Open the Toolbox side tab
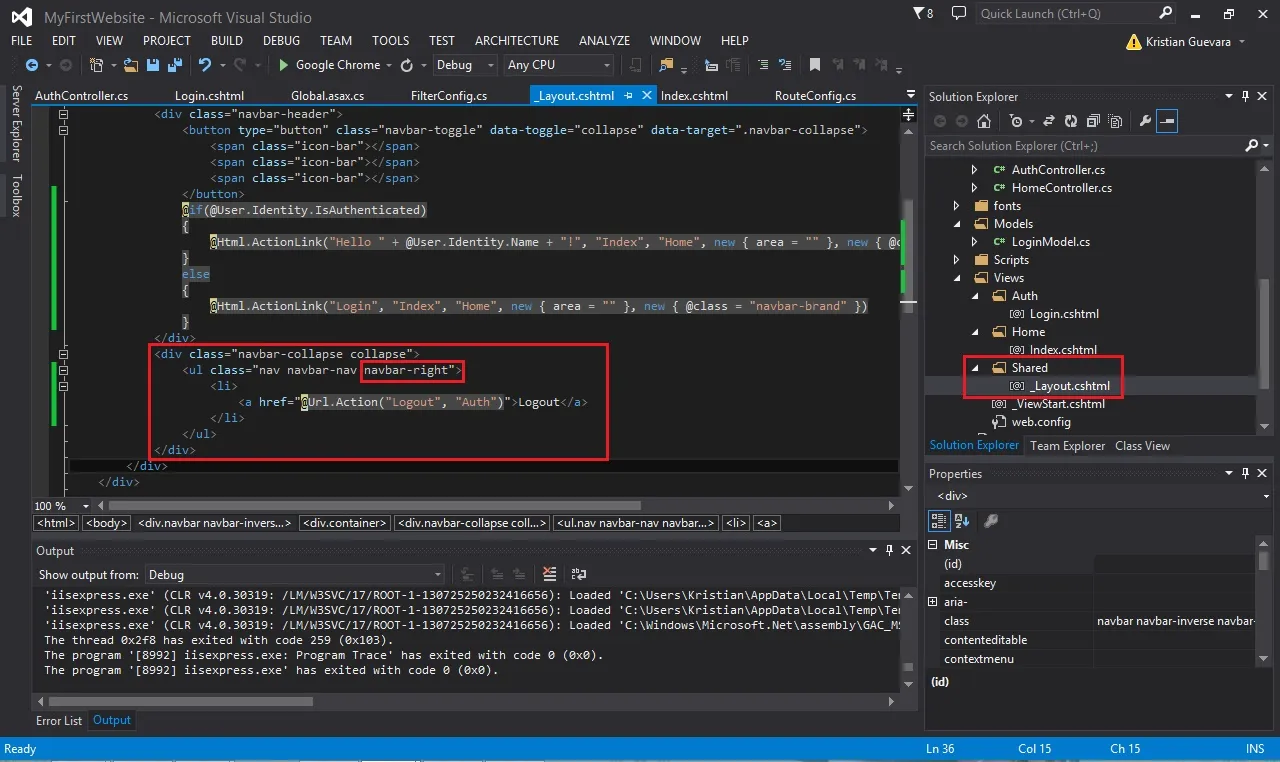1280x762 pixels. 16,196
